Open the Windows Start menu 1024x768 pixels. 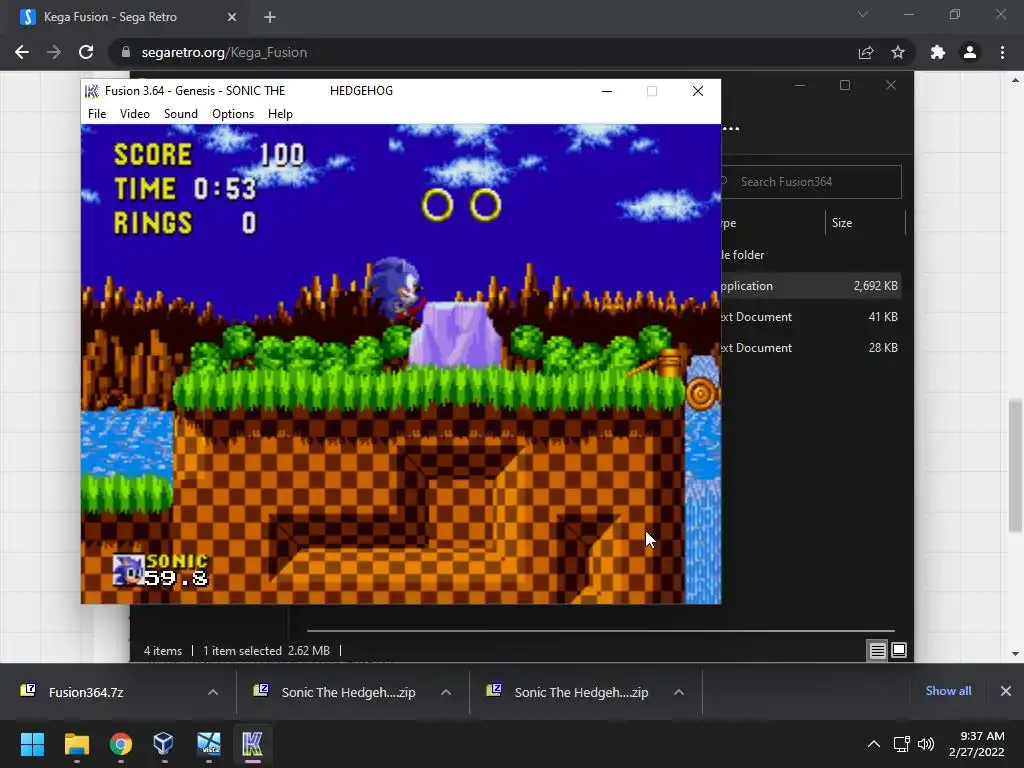[33, 744]
